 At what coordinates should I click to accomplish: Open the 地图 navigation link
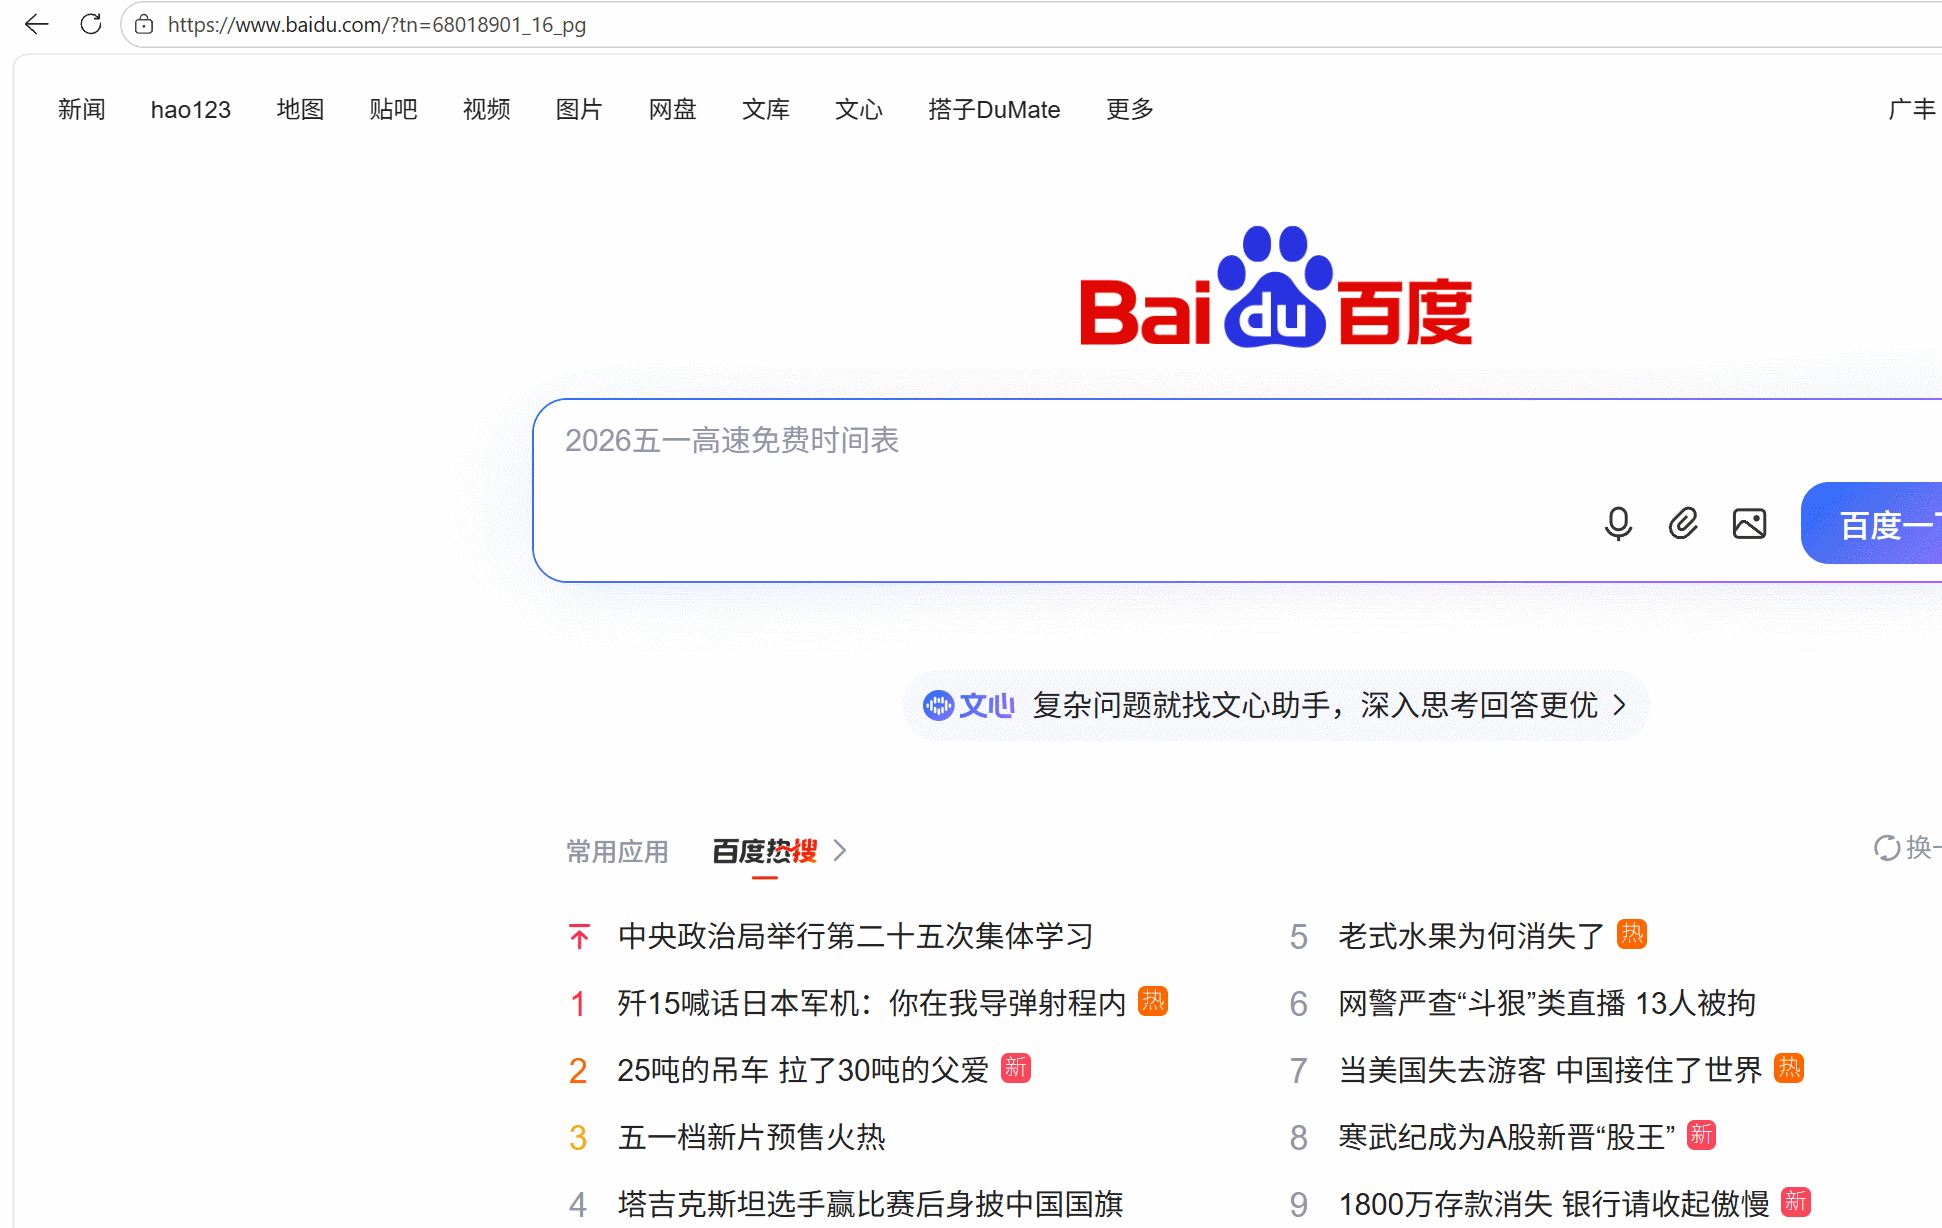click(300, 109)
